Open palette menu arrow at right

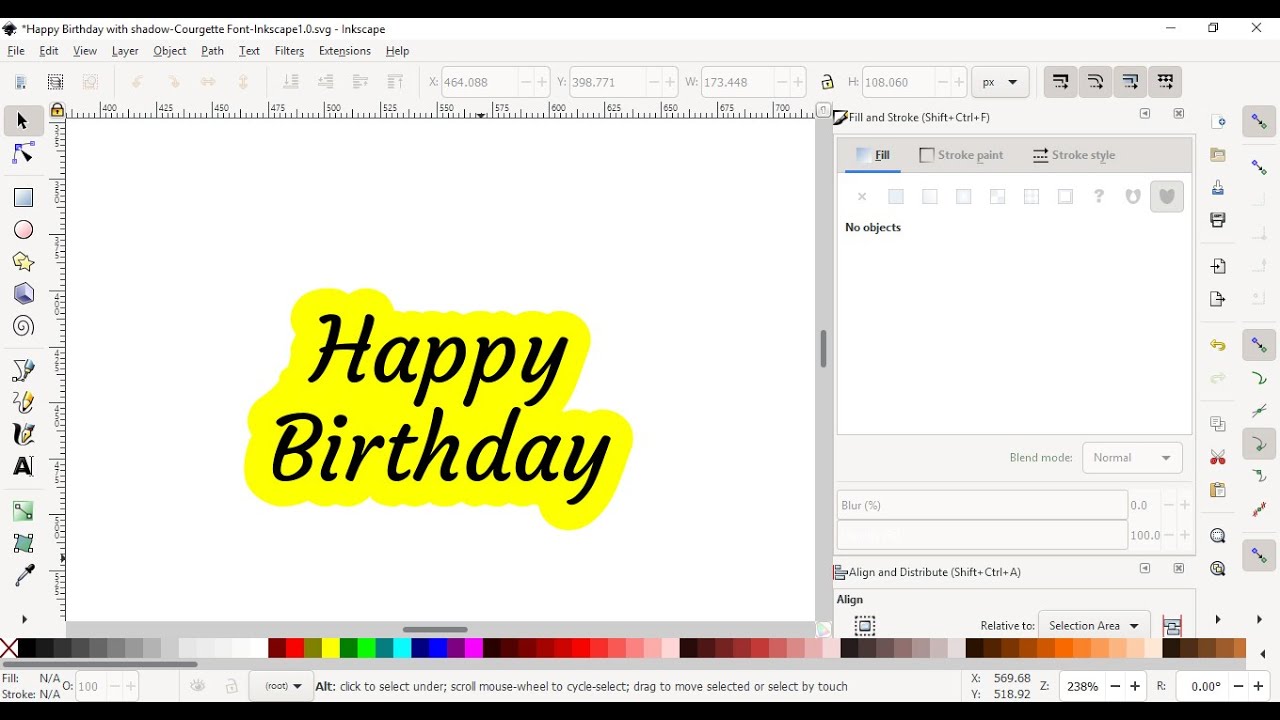[1263, 654]
